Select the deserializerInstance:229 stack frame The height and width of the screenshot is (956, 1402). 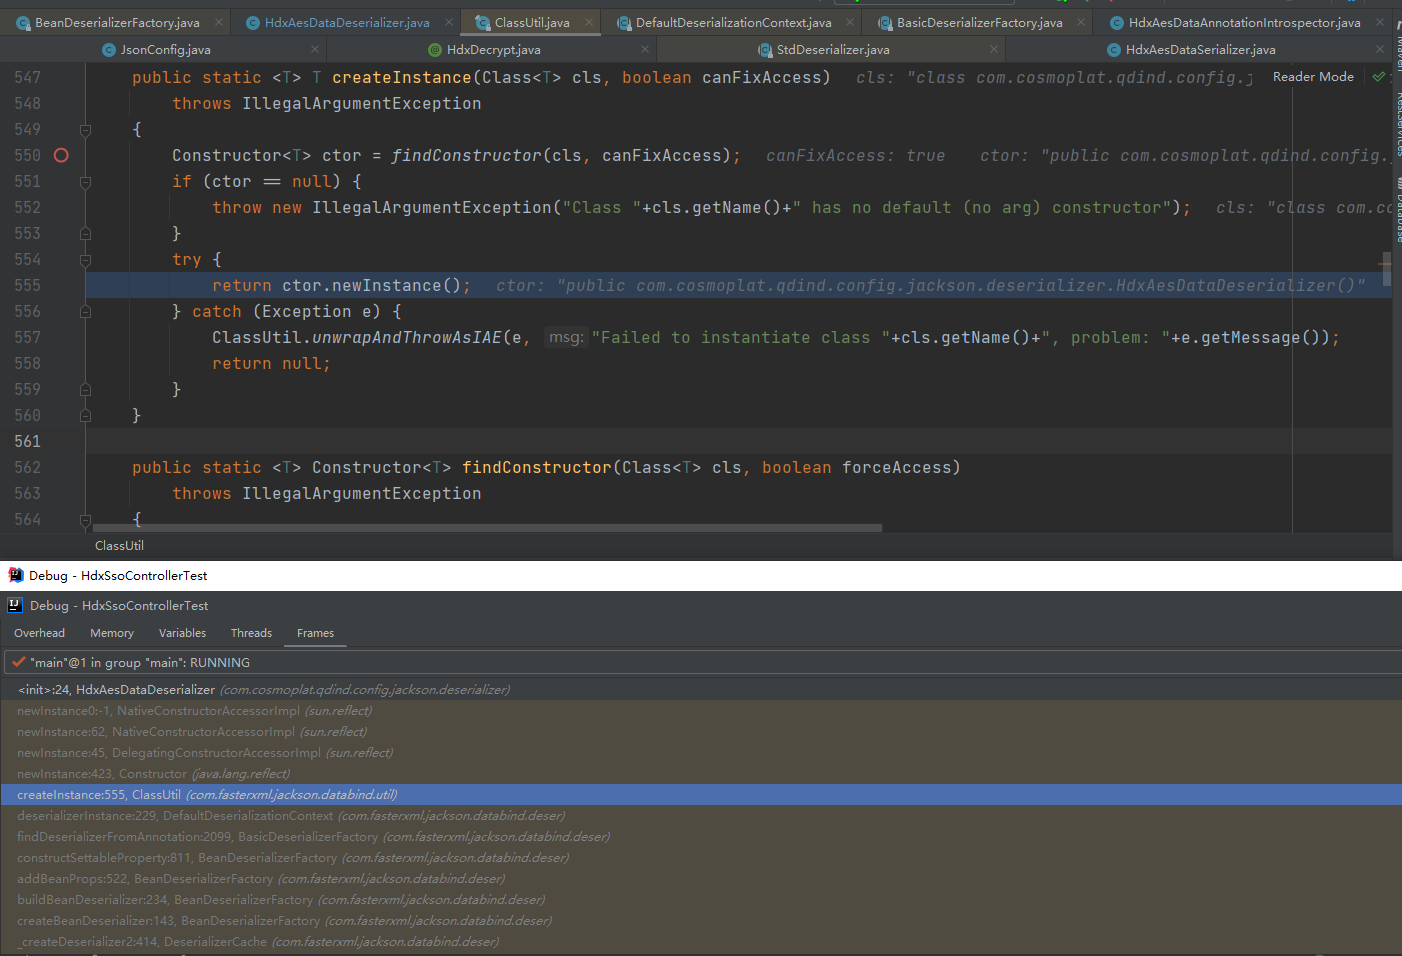pyautogui.click(x=701, y=815)
